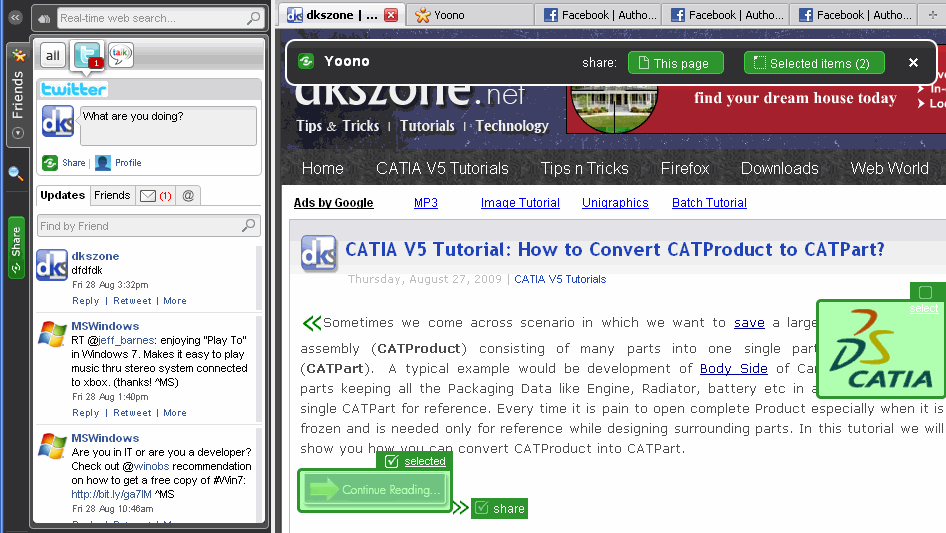Share 'This page' button
Image resolution: width=946 pixels, height=533 pixels.
676,63
